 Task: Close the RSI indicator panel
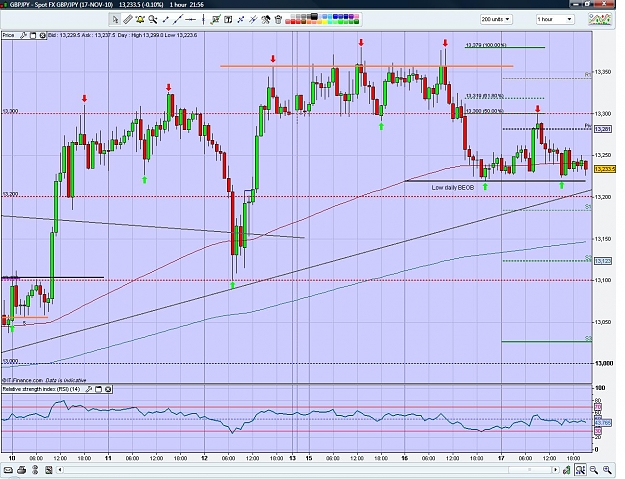(x=108, y=389)
